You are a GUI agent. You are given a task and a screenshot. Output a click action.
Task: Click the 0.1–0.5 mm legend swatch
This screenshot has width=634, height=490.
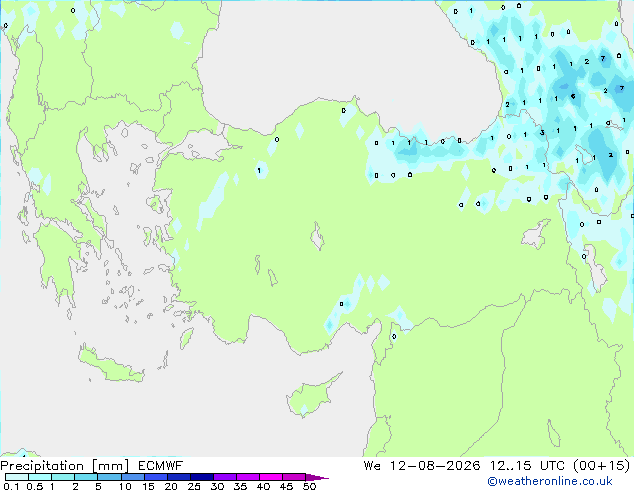[17, 477]
